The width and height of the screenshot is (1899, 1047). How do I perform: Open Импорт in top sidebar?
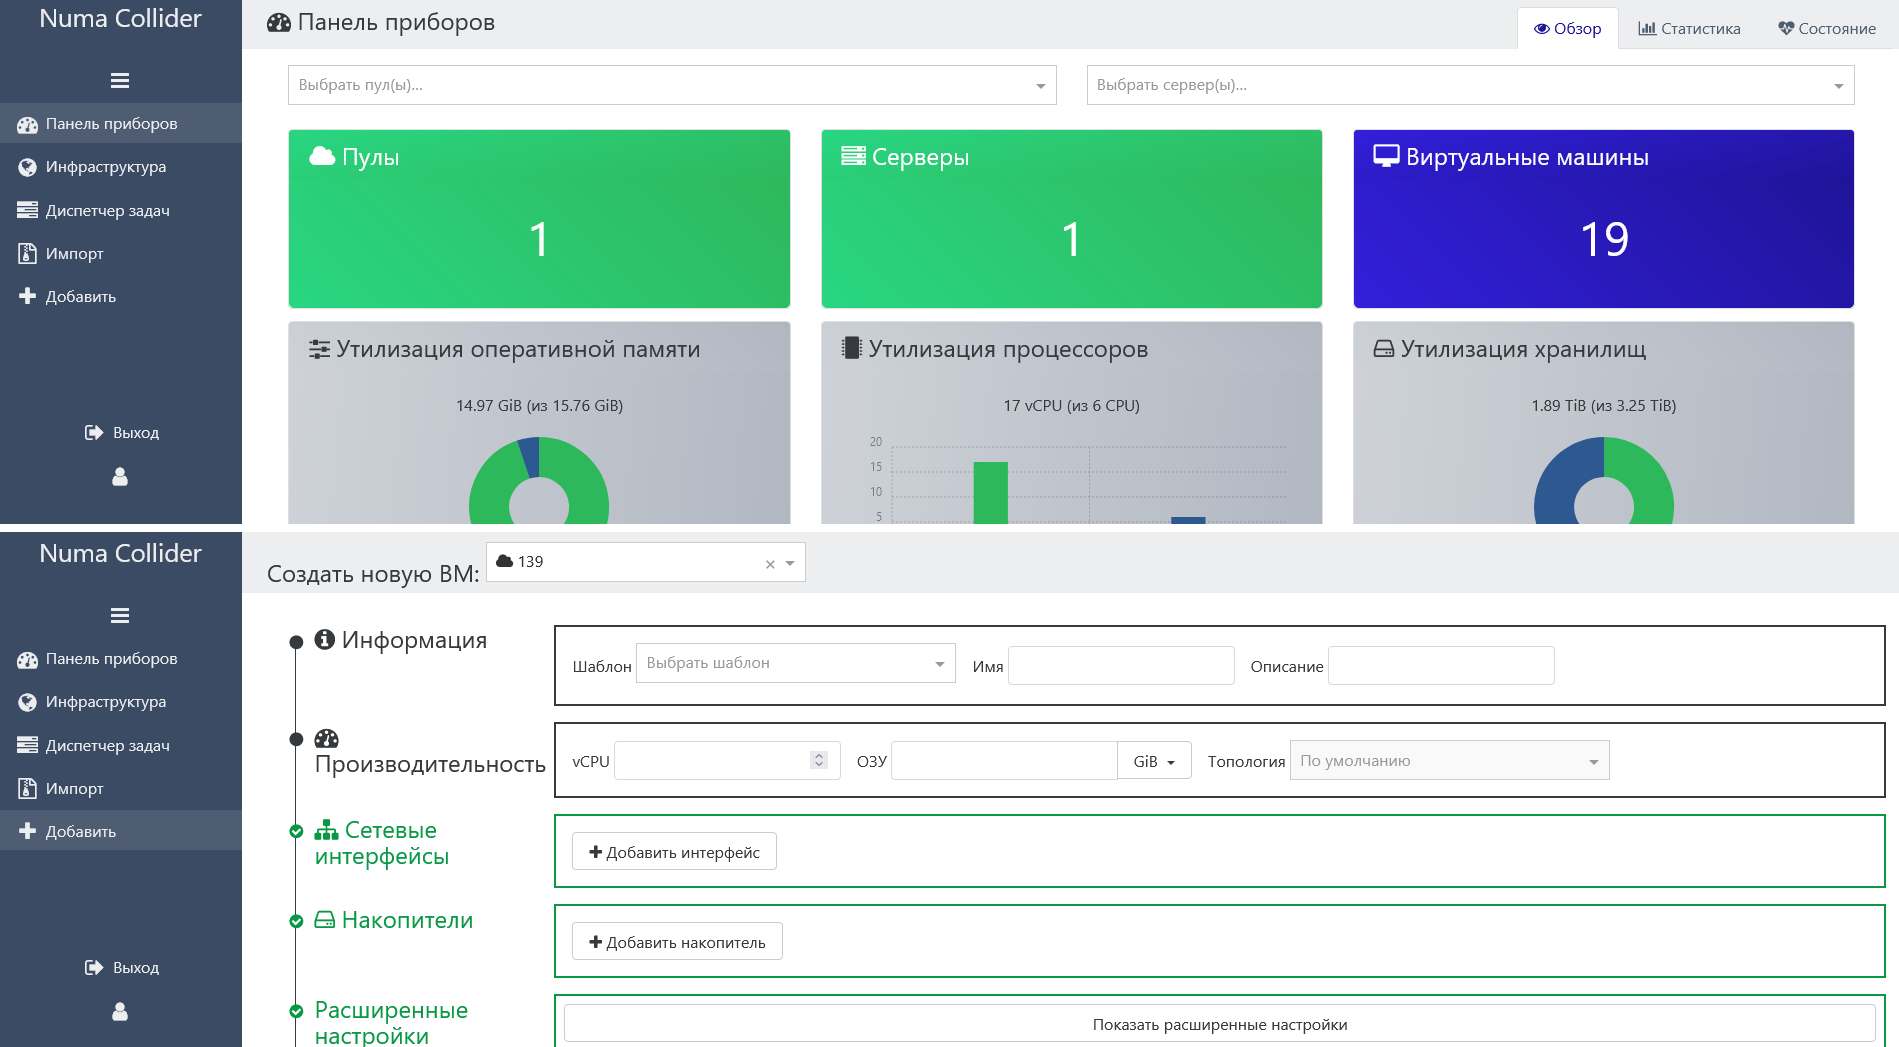click(x=120, y=253)
